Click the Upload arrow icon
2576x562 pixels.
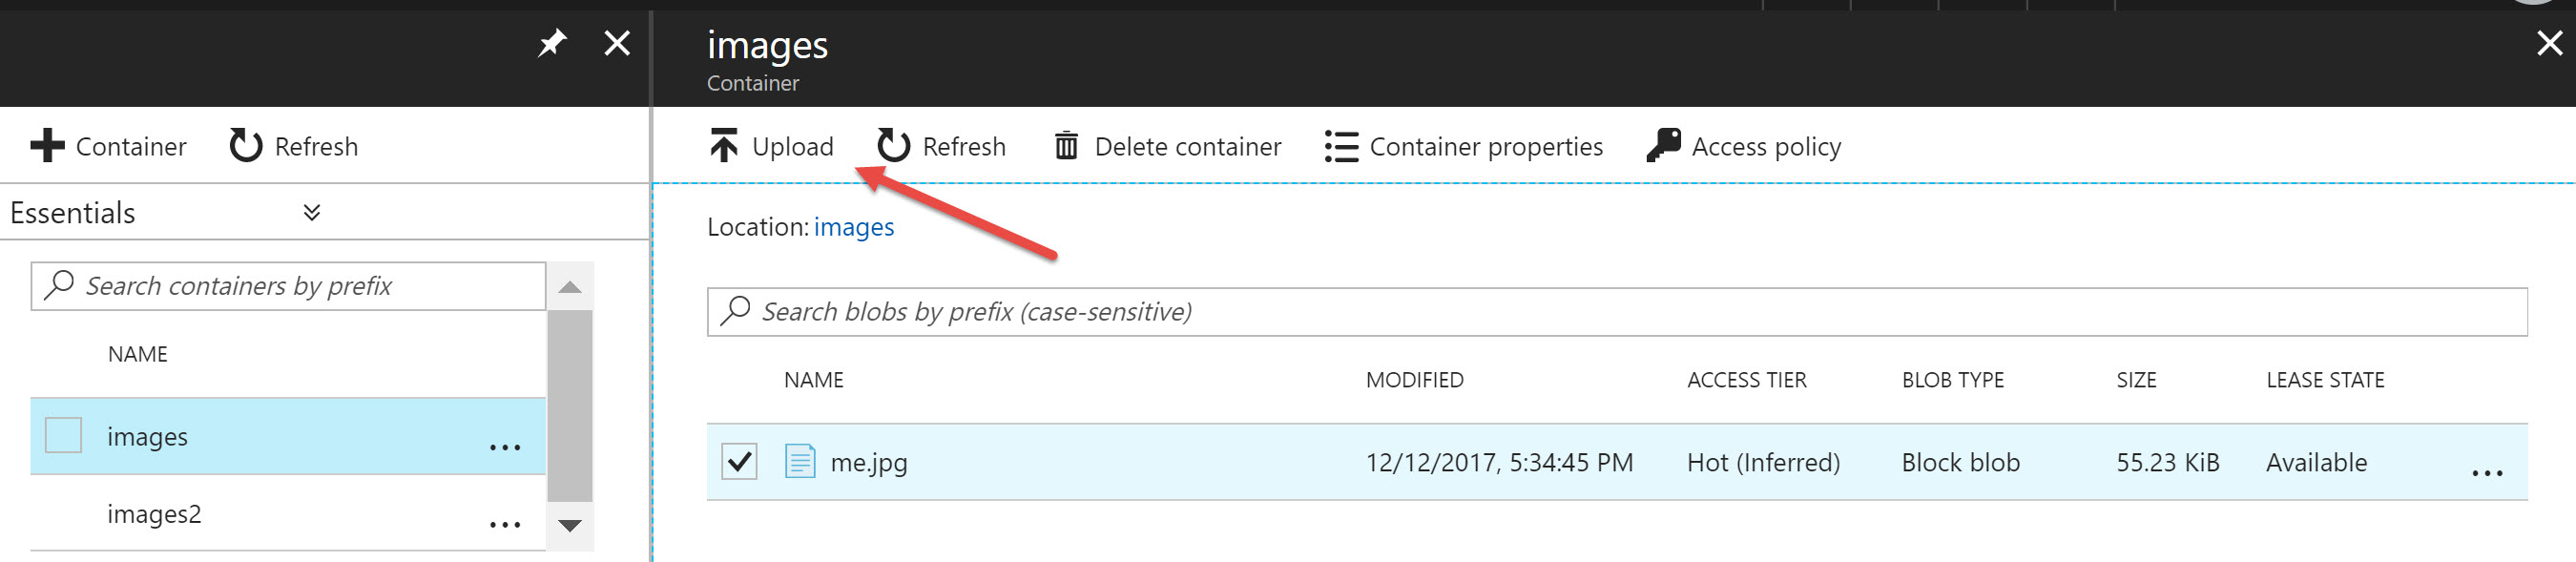point(723,146)
